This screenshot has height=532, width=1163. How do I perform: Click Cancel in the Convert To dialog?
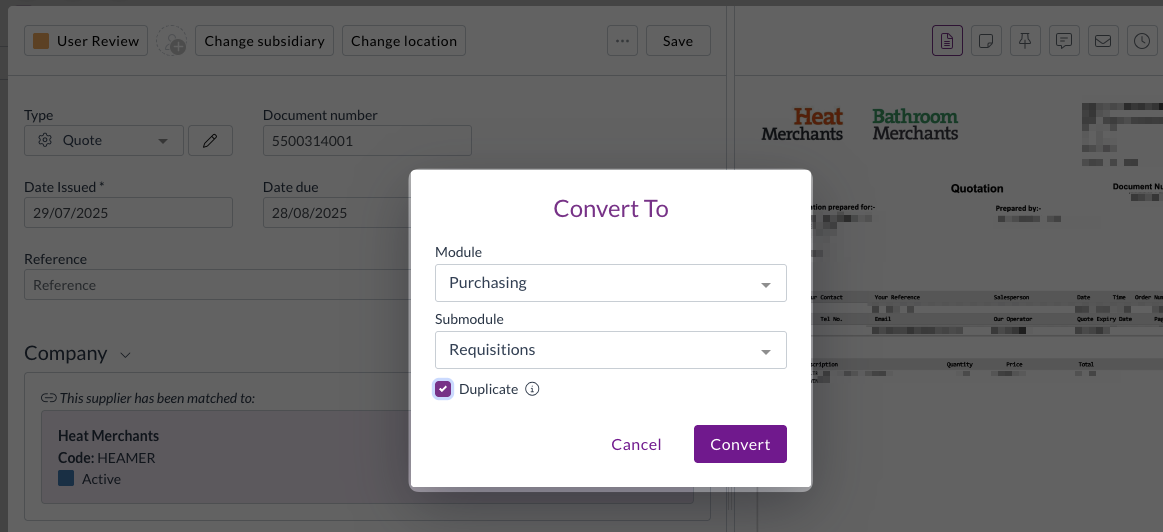coord(636,444)
